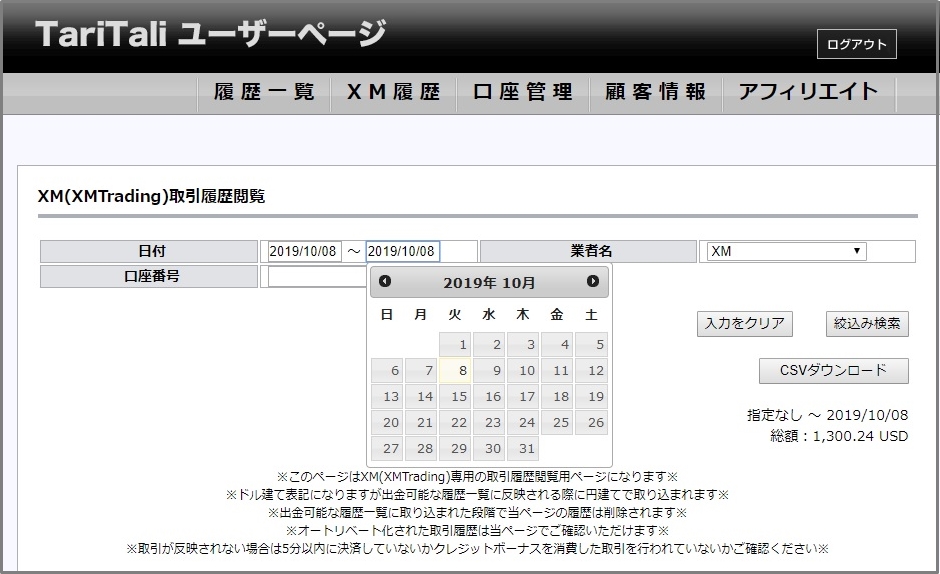
Task: Select October 26 in the calendar
Action: click(x=591, y=423)
